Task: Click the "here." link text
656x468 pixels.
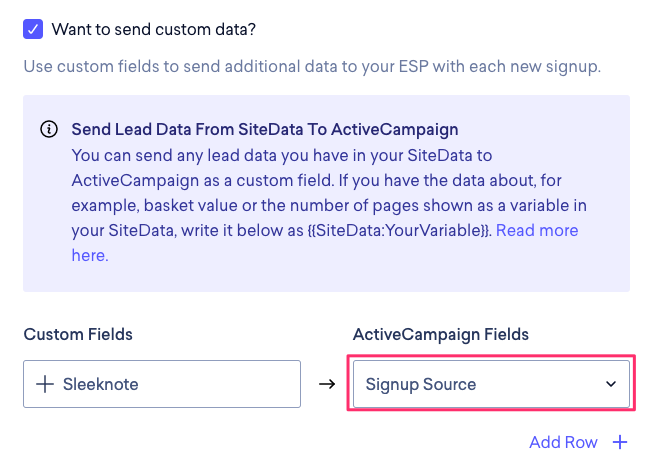Action: pyautogui.click(x=90, y=255)
